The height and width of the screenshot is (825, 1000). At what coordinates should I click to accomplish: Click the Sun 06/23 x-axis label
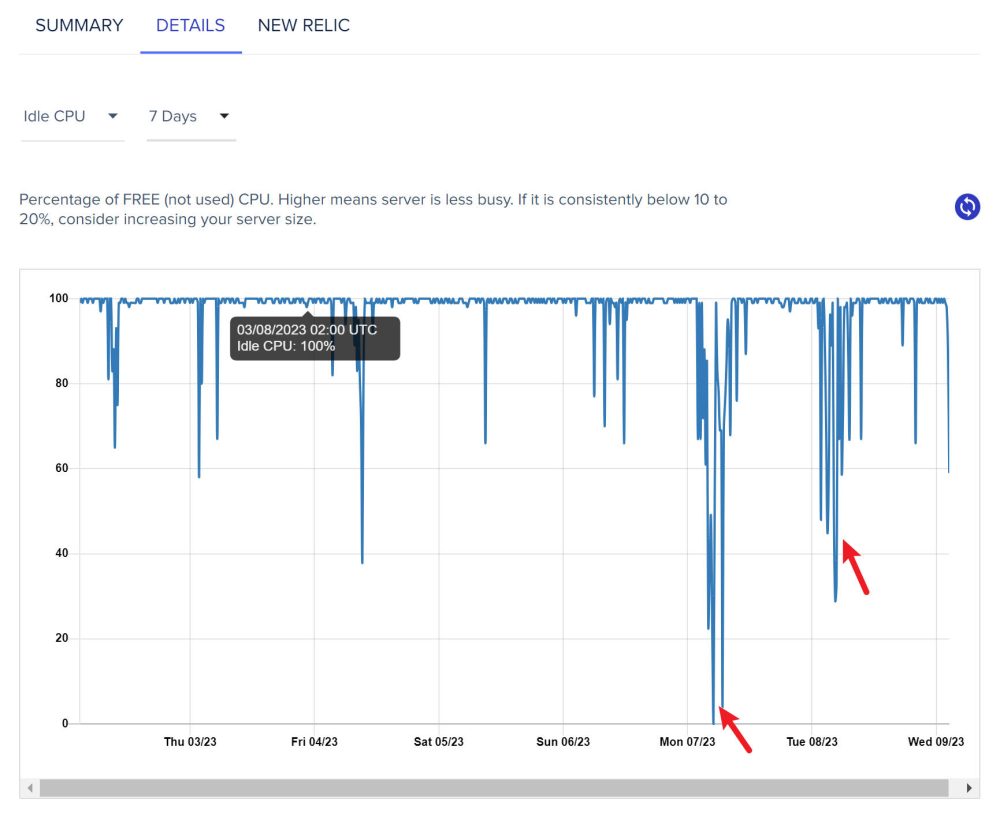click(x=563, y=741)
